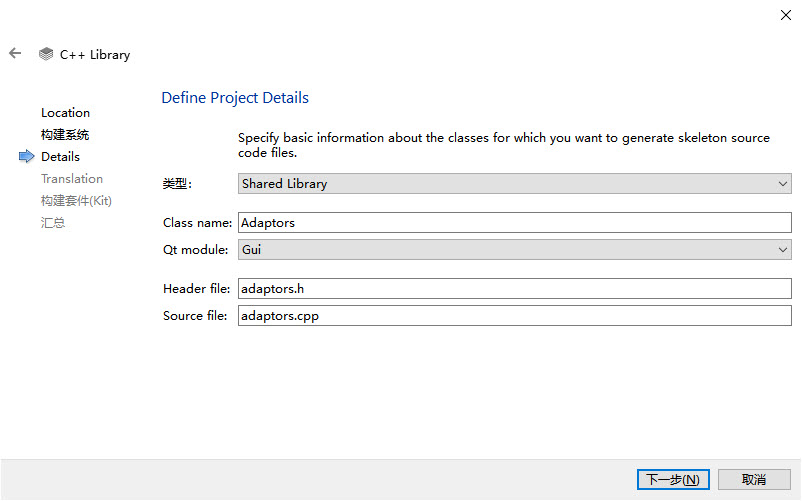Image resolution: width=802 pixels, height=501 pixels.
Task: Select the 汇总 summary step
Action: pos(53,223)
